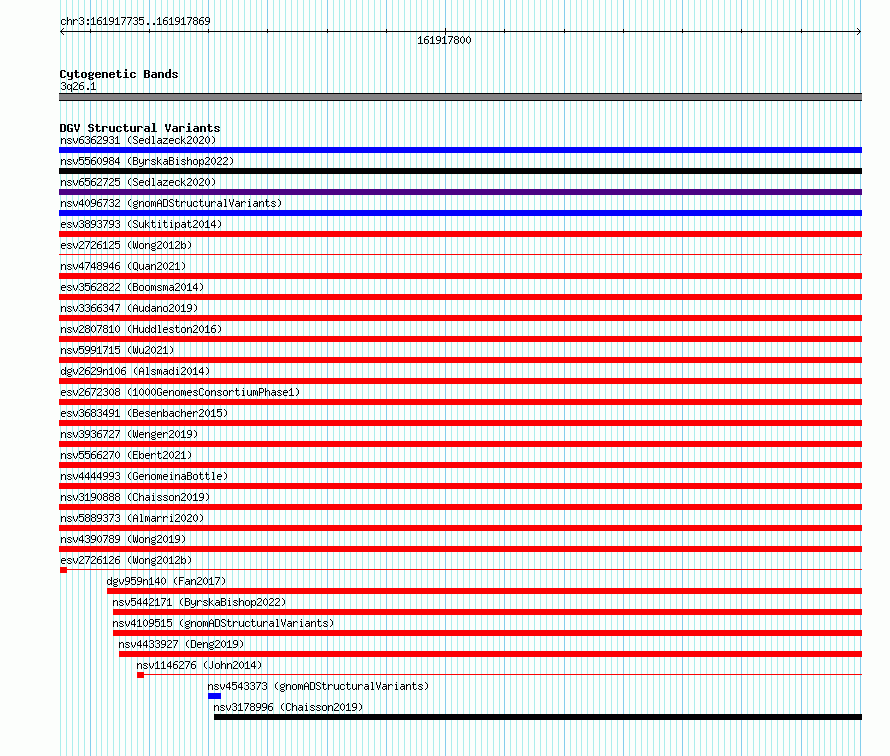This screenshot has width=890, height=756.
Task: Select the 3q26.1 band label
Action: tap(78, 86)
